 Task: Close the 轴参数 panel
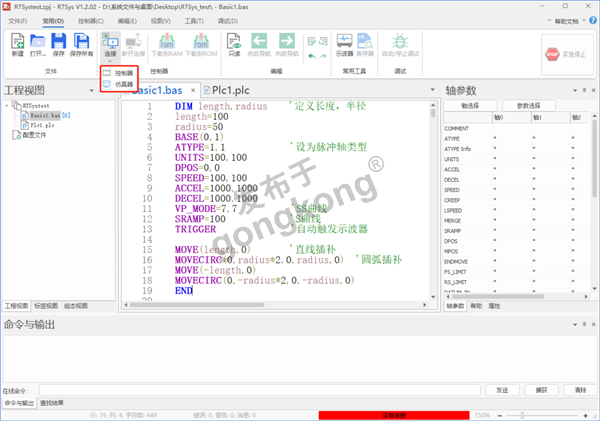(593, 90)
